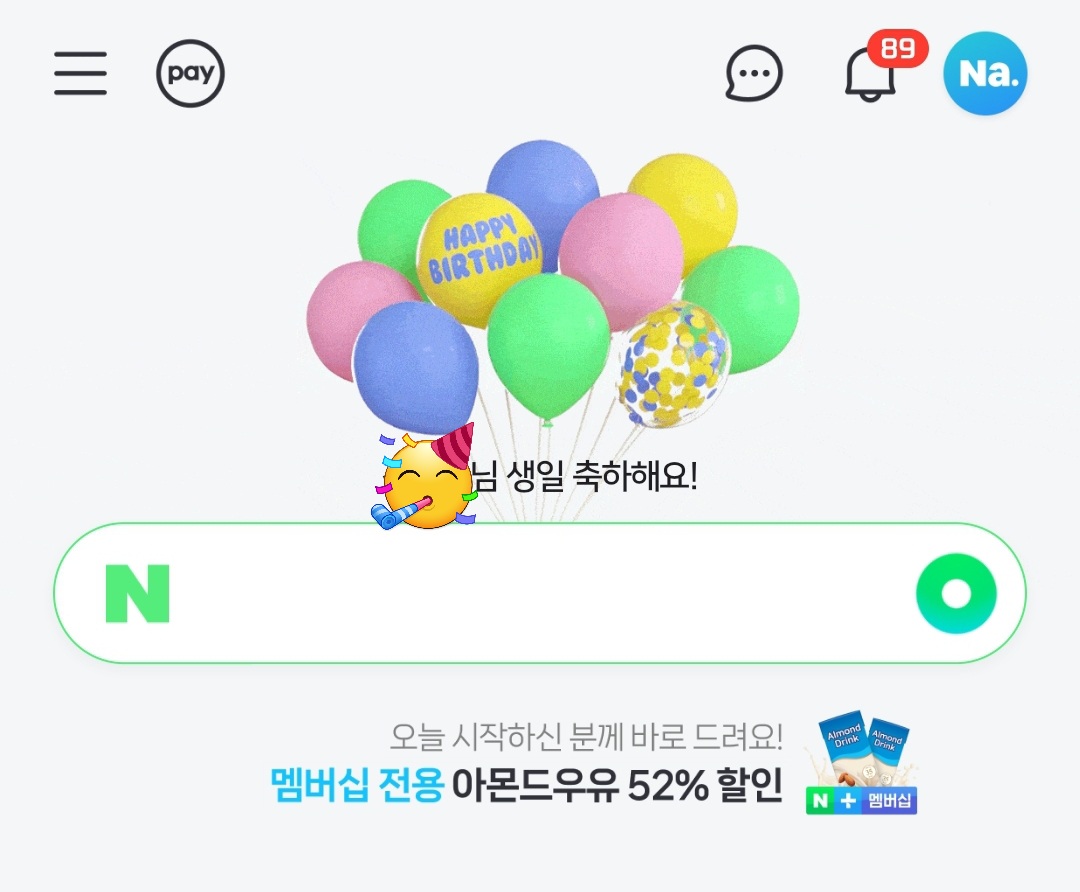Click the Almond Drink product thumbnail
1080x892 pixels.
tap(864, 749)
